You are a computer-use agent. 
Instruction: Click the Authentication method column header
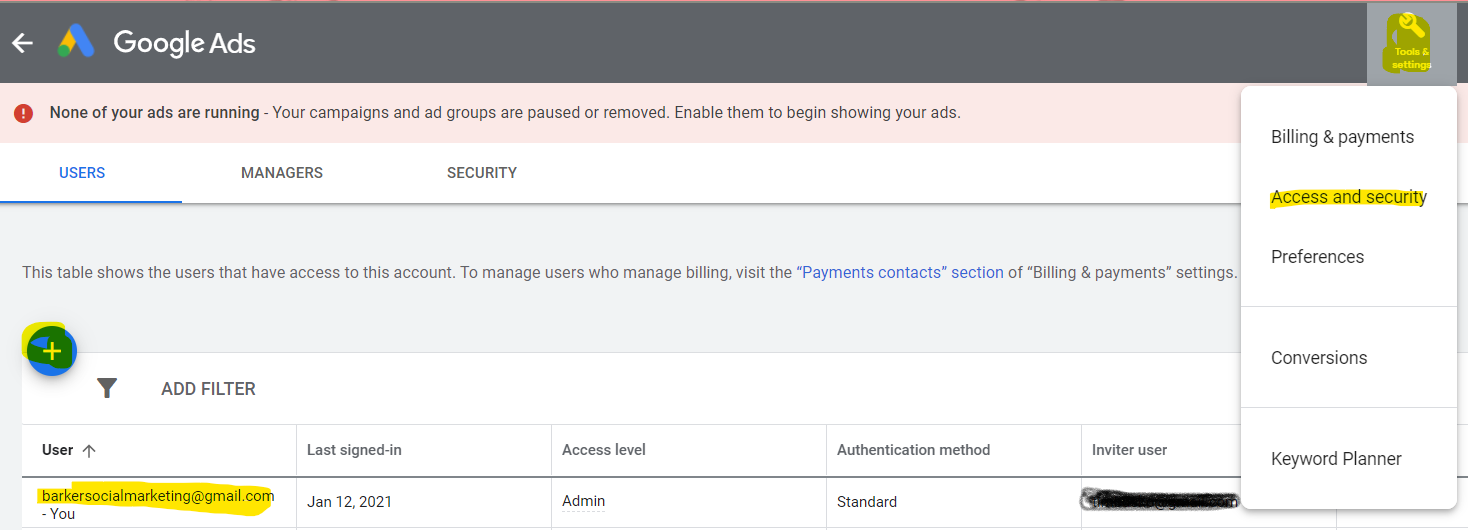point(914,450)
